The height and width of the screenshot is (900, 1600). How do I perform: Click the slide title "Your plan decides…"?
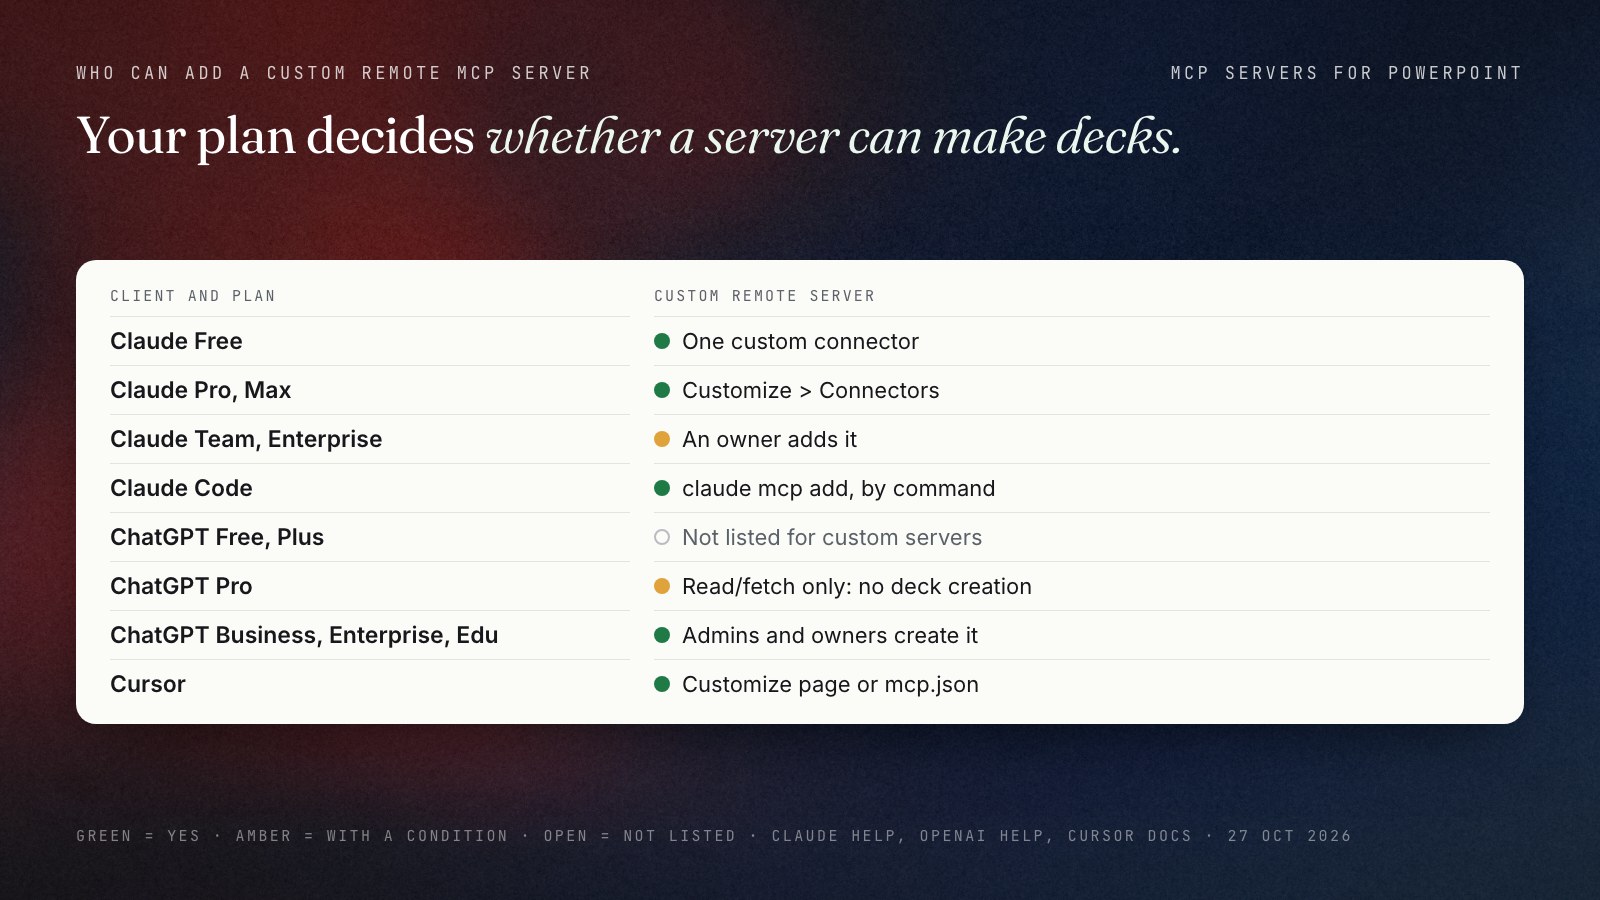[629, 136]
